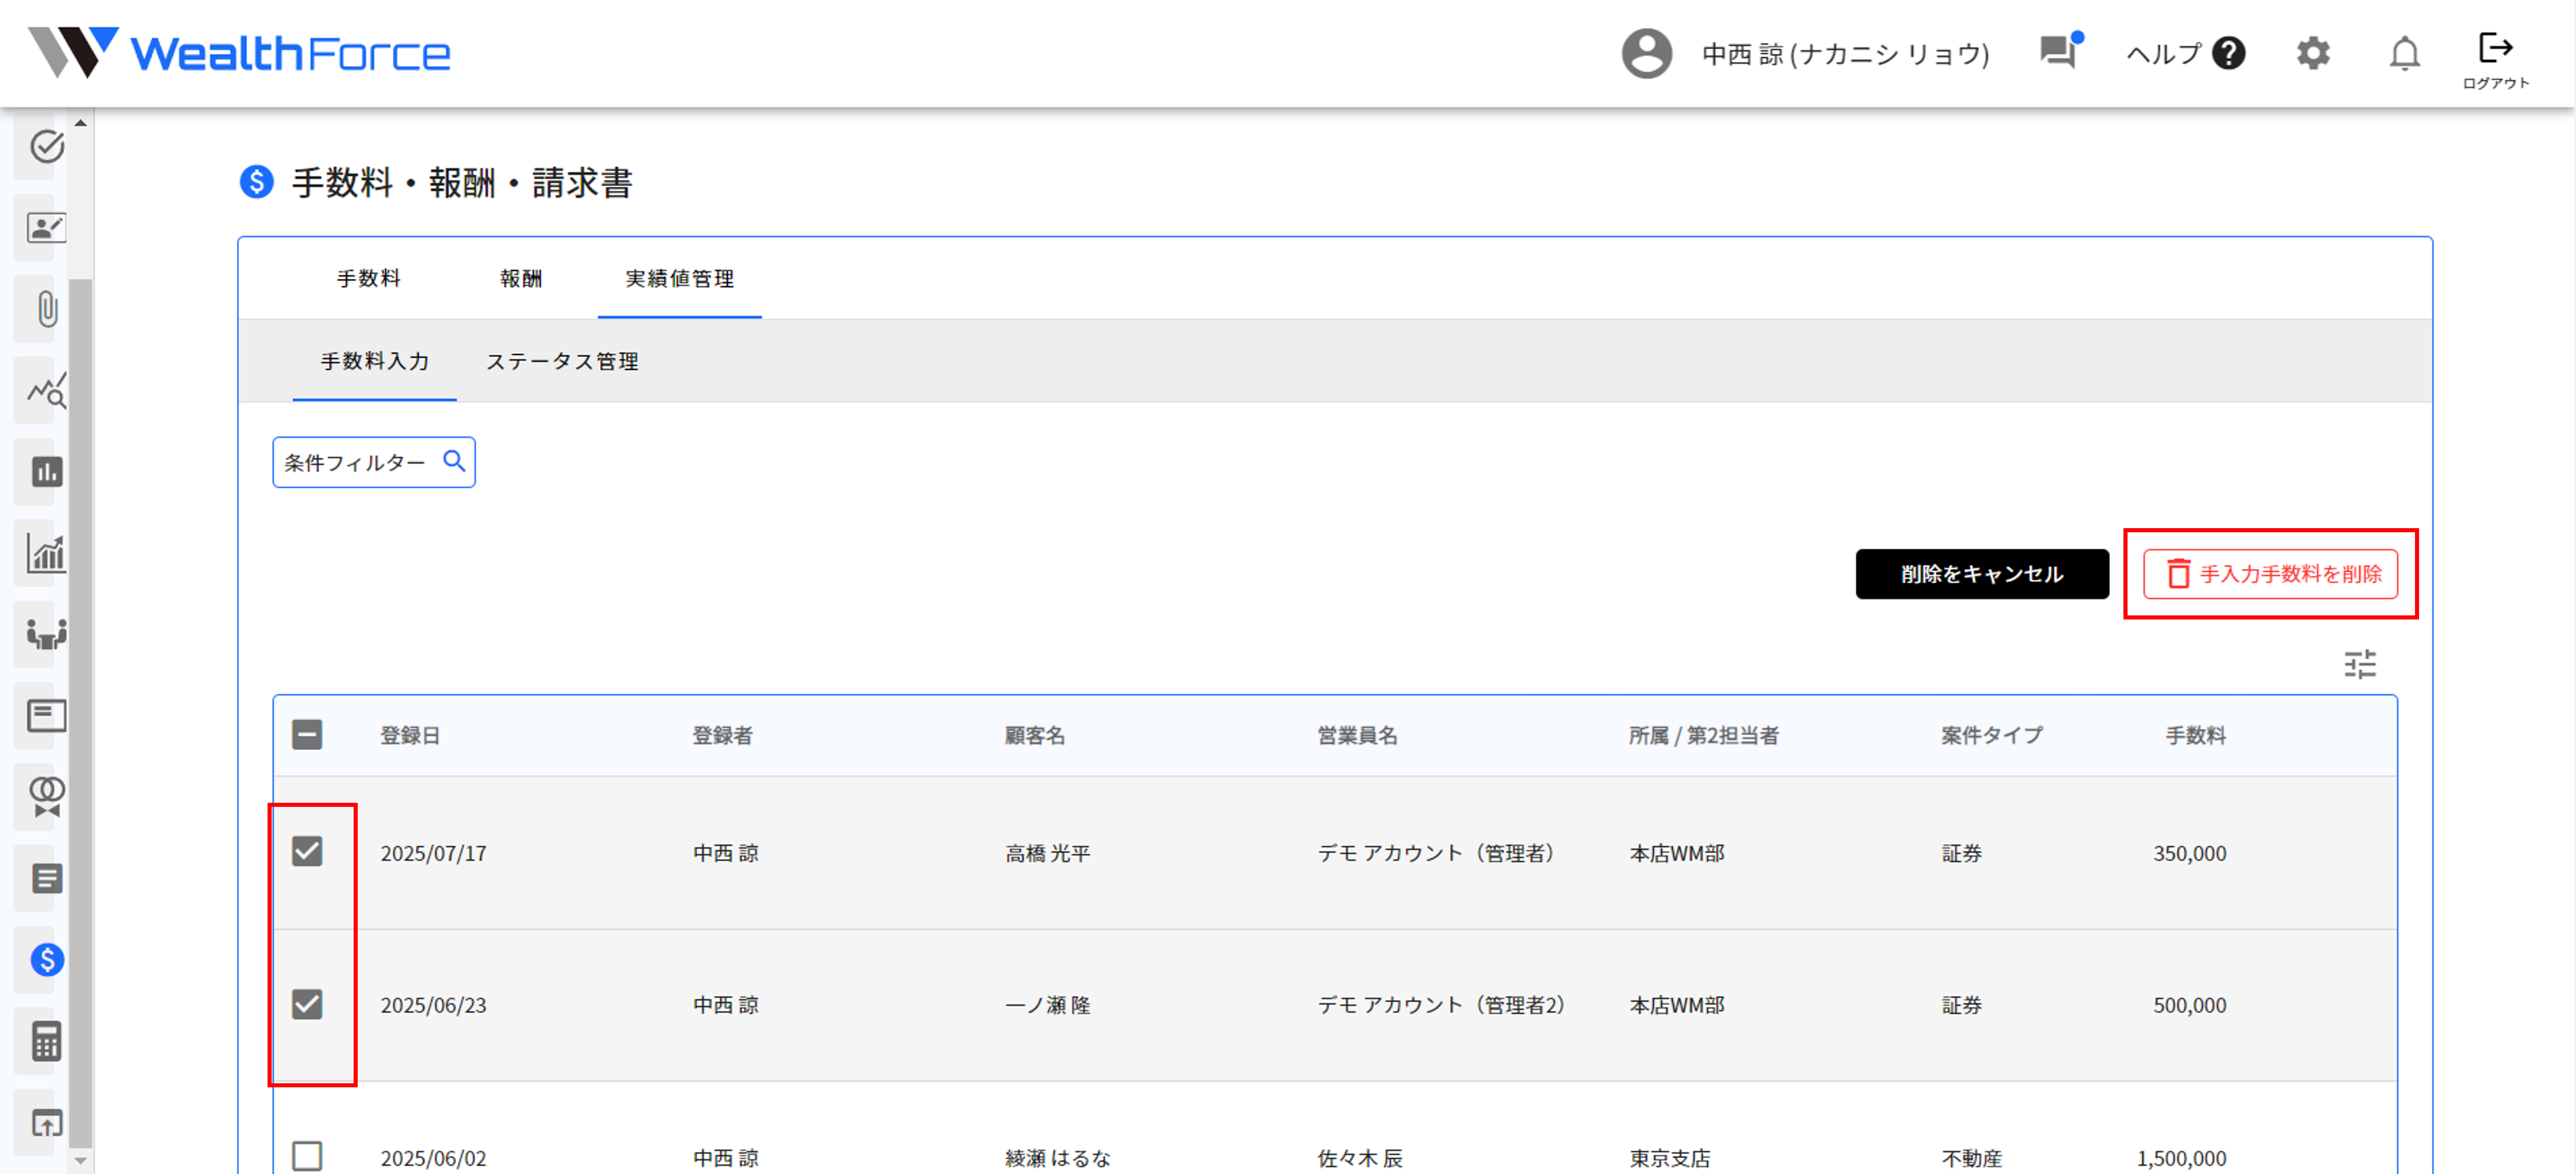The image size is (2576, 1174).
Task: Click the user name 中西 諒 label
Action: tap(1846, 53)
